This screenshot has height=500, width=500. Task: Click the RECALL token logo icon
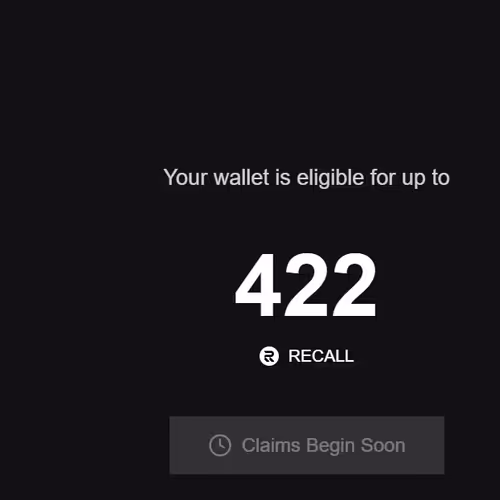(269, 356)
